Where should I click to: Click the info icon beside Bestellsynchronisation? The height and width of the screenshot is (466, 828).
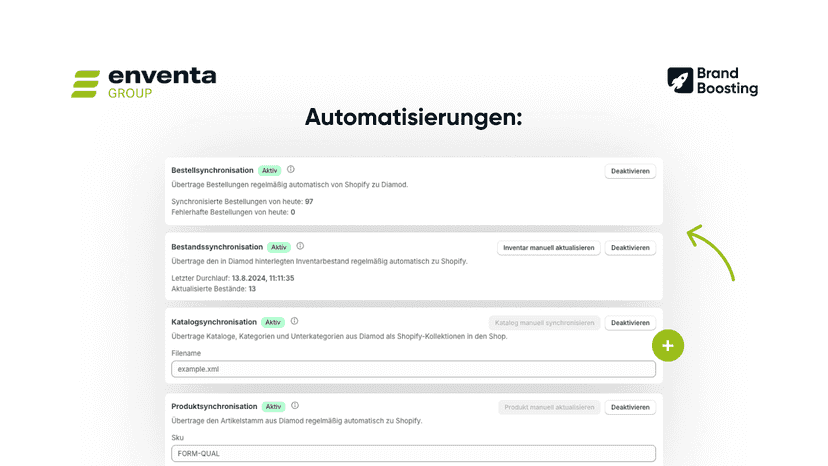pyautogui.click(x=290, y=170)
